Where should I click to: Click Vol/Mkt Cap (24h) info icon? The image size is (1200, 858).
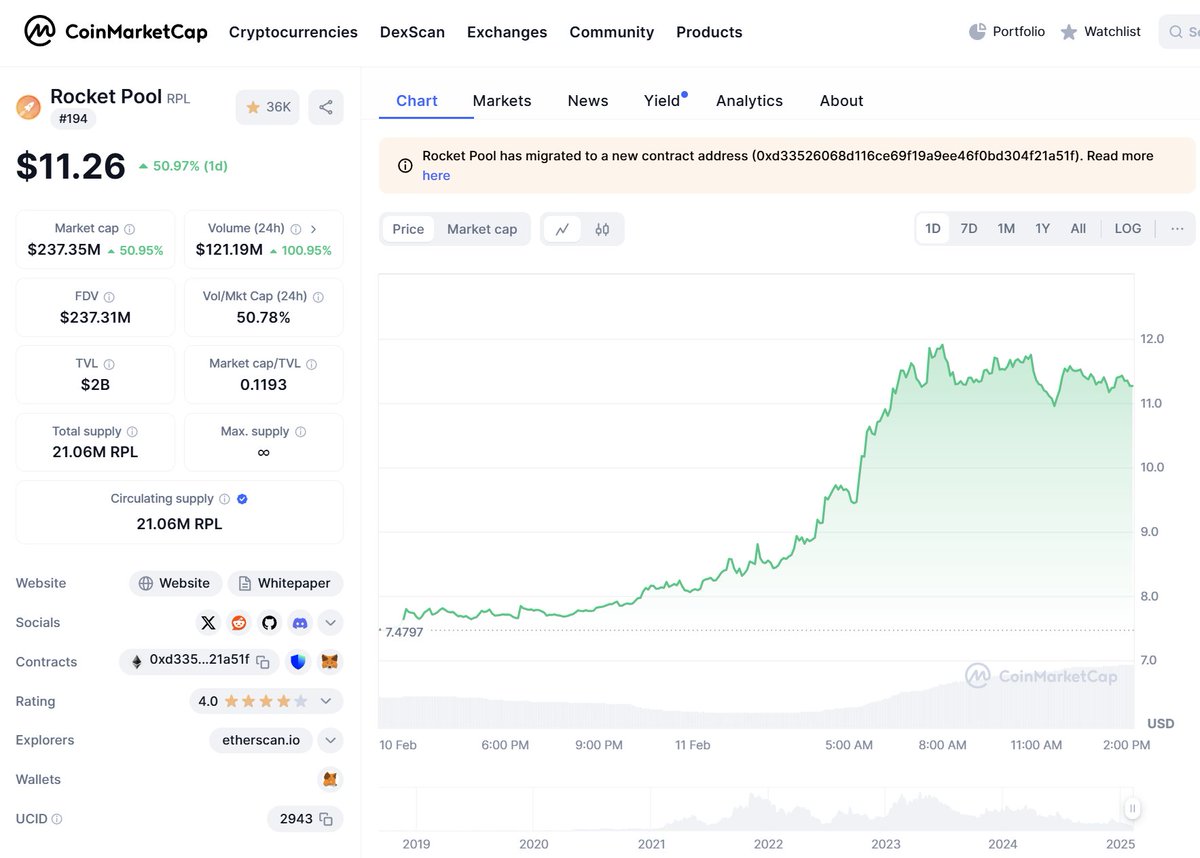point(318,297)
